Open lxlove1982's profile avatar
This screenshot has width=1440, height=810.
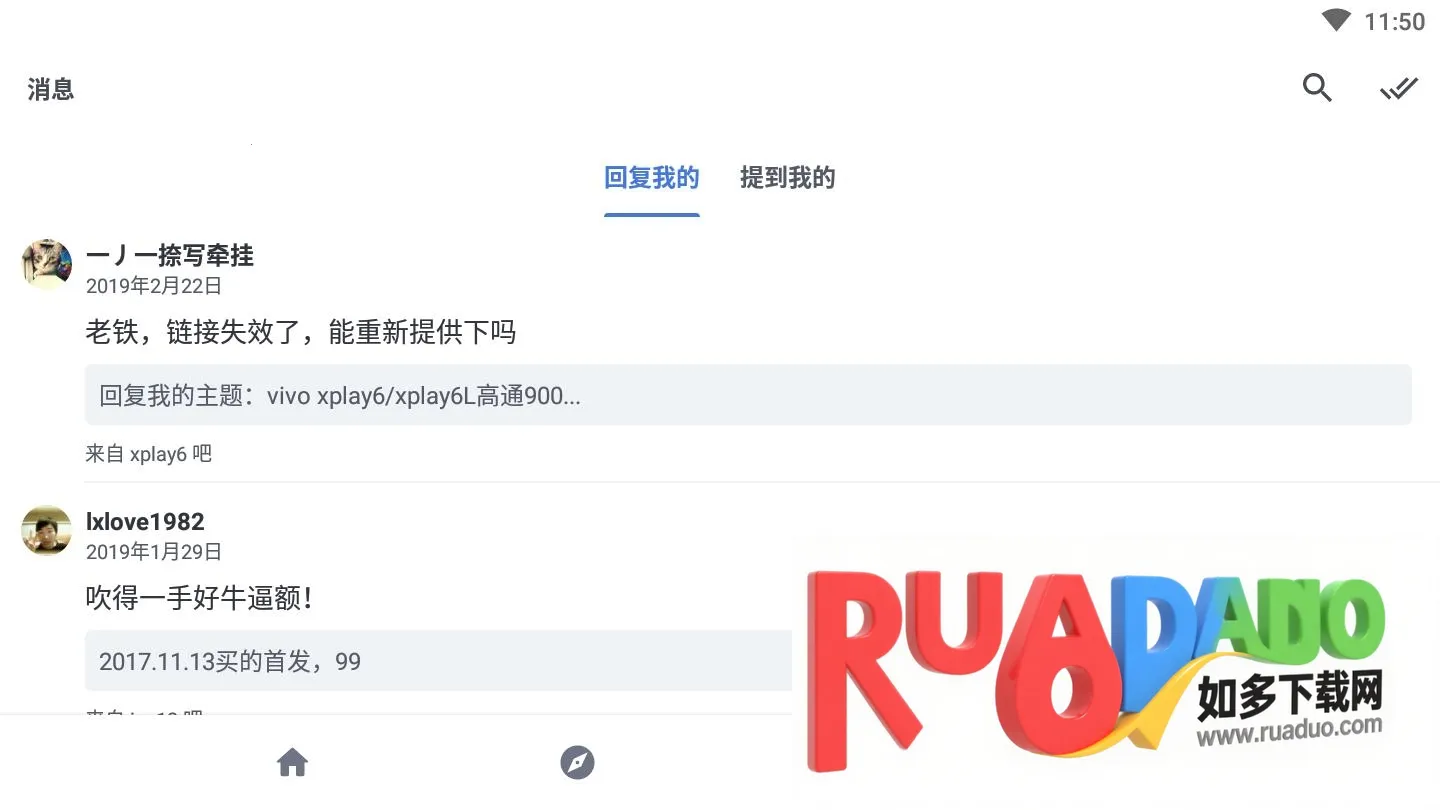click(47, 530)
